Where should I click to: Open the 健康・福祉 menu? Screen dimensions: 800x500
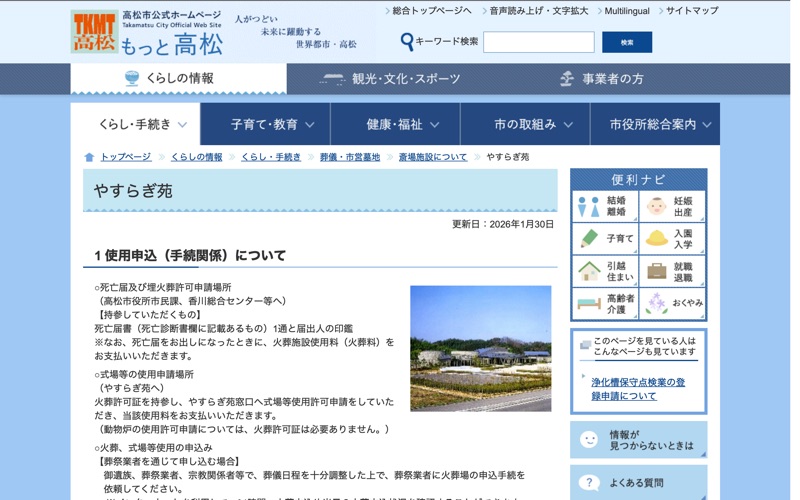tap(395, 124)
